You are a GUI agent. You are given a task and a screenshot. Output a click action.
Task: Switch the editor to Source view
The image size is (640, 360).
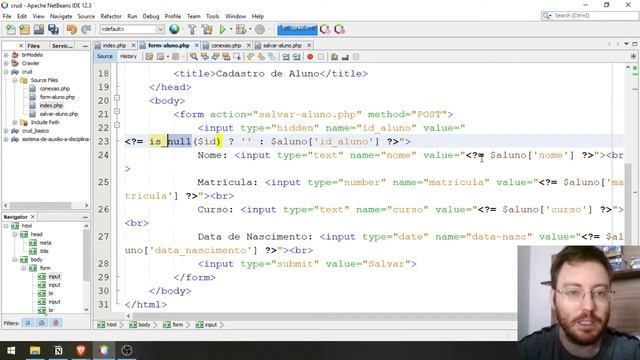tap(104, 56)
